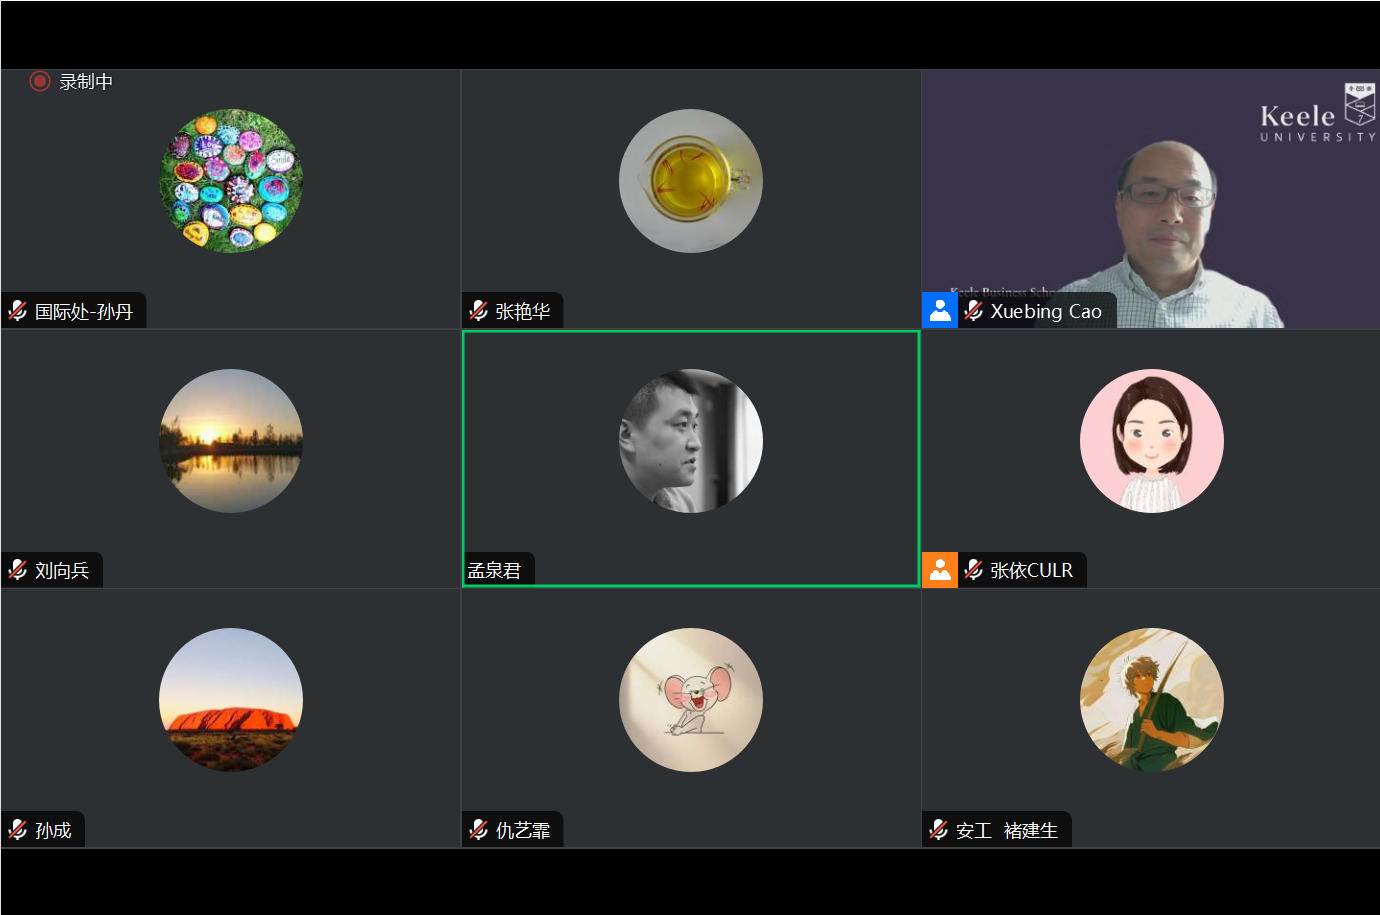Image resolution: width=1380 pixels, height=915 pixels.
Task: Click the red recording indicator icon
Action: point(40,81)
